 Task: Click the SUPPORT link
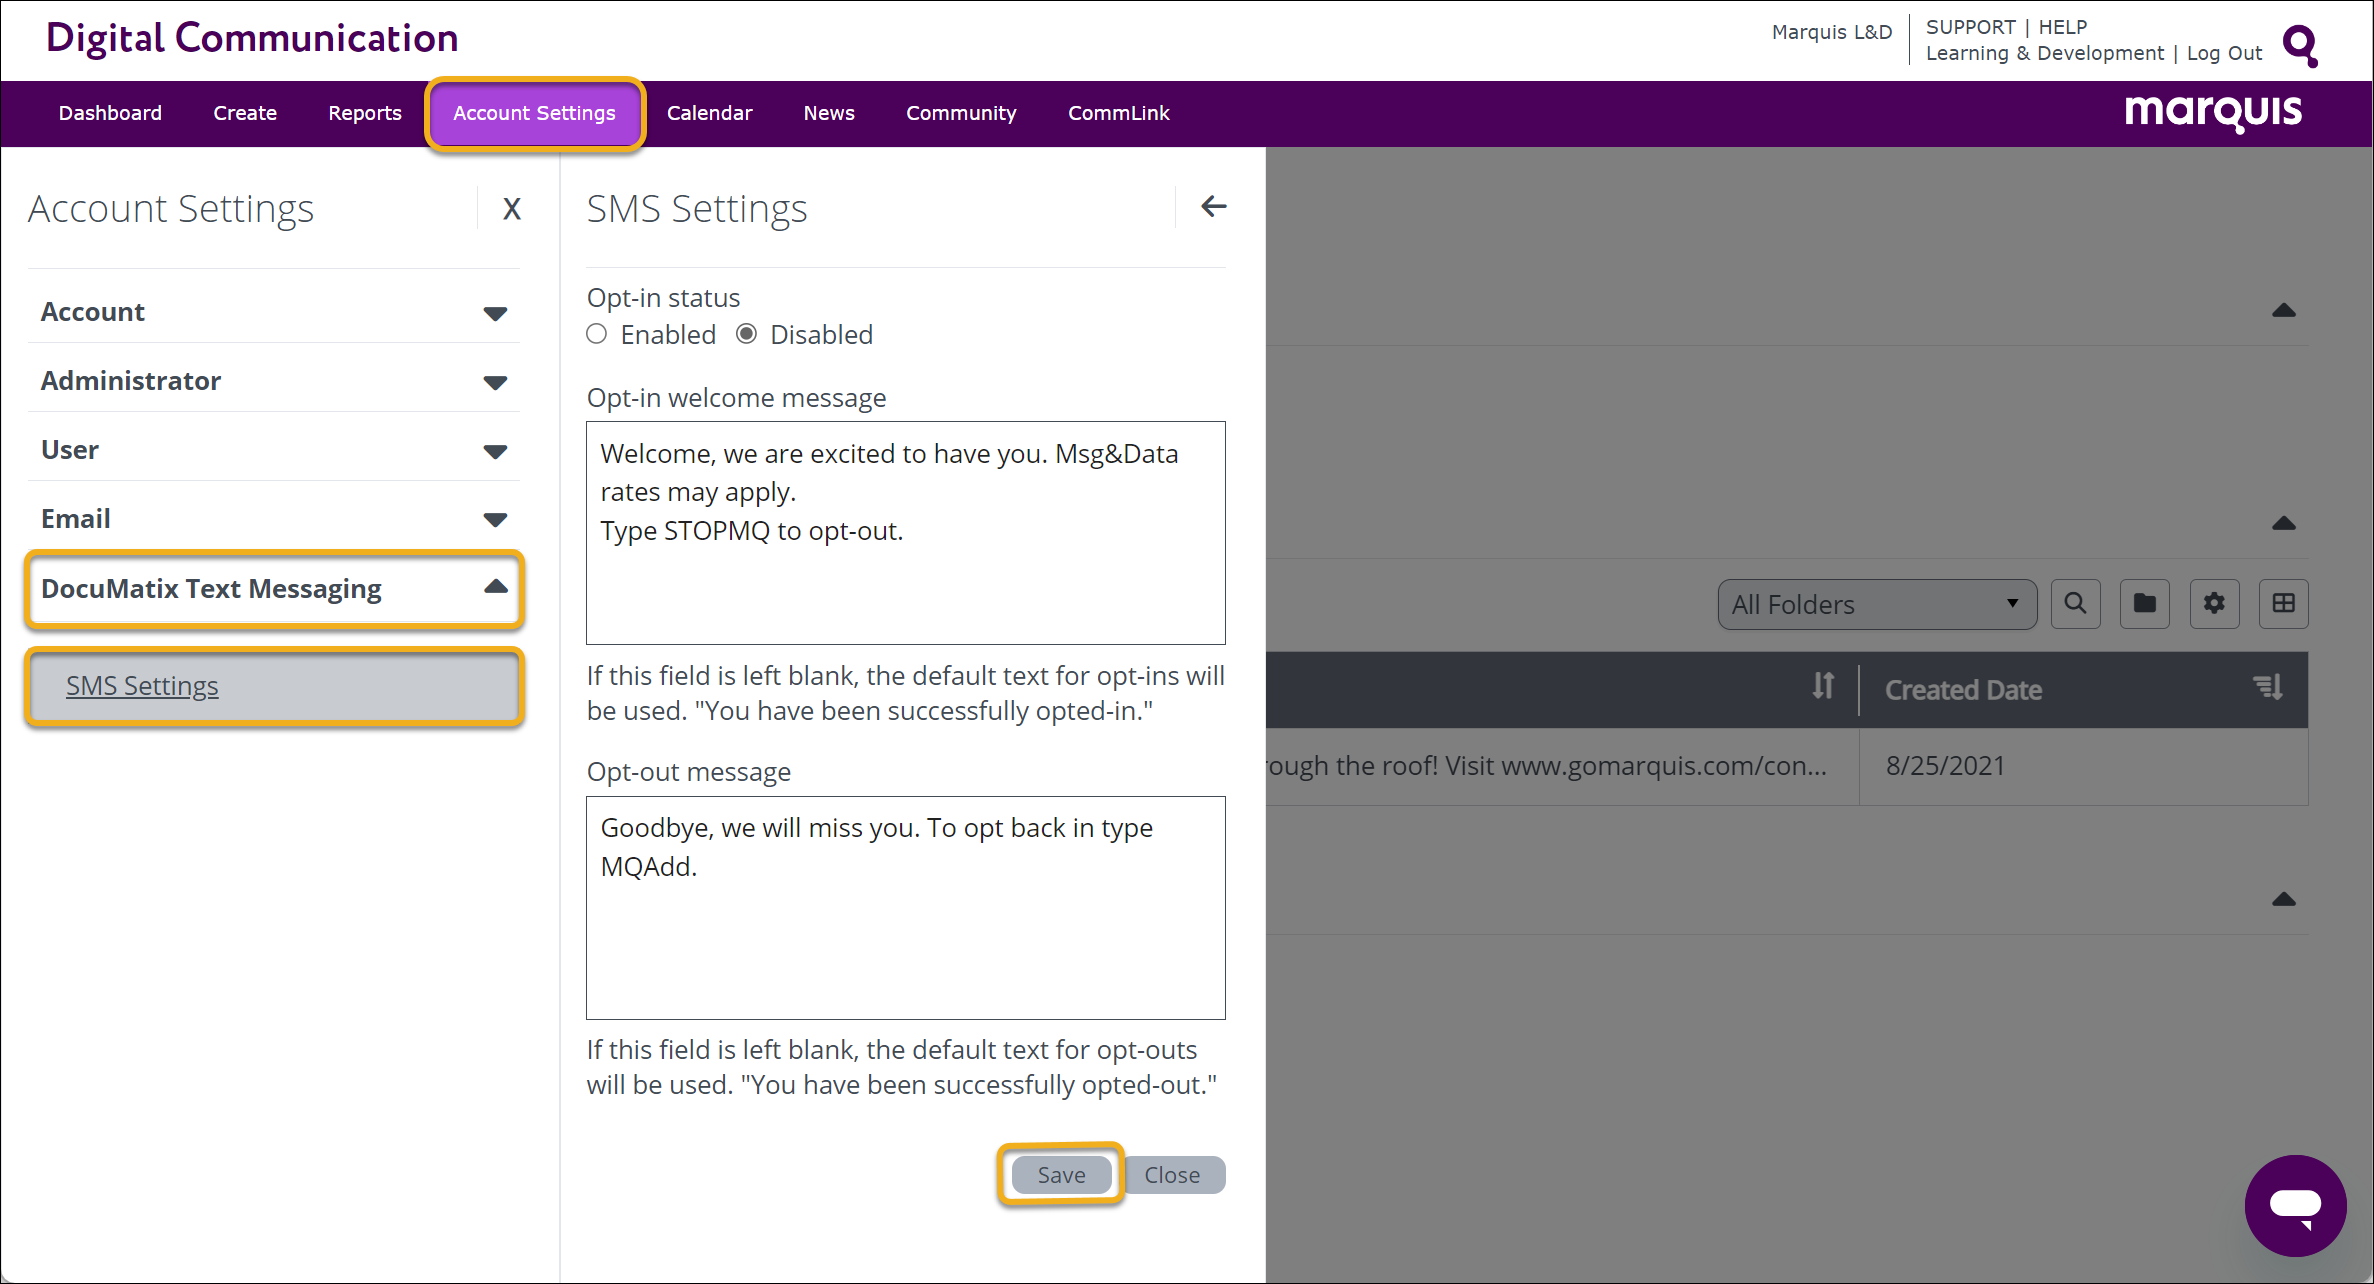[x=1970, y=27]
